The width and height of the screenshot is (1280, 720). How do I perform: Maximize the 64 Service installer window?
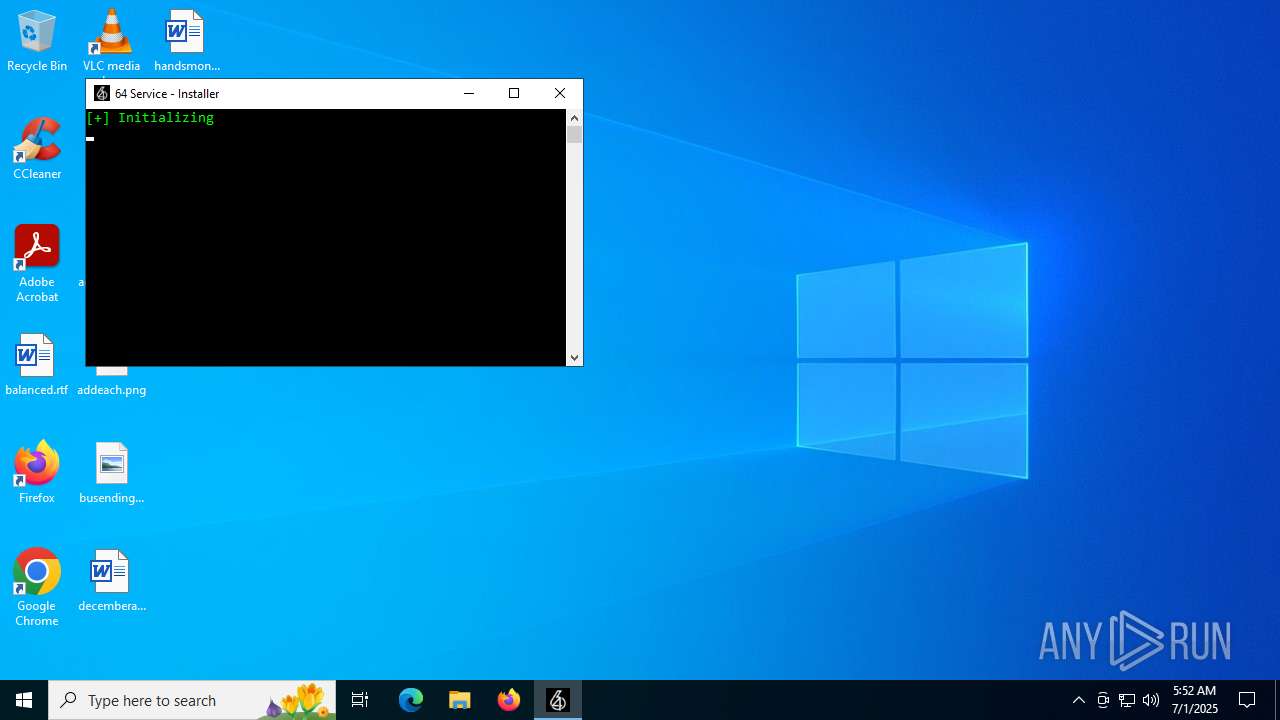tap(514, 93)
